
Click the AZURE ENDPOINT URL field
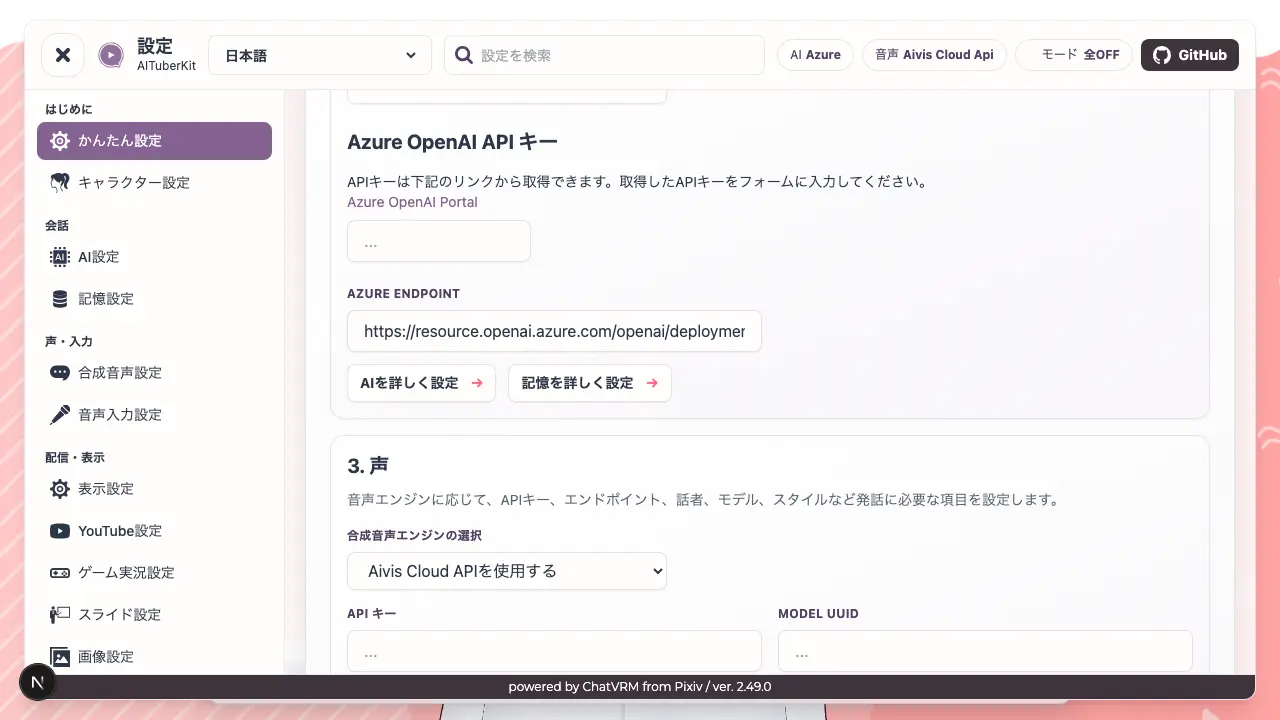tap(554, 331)
